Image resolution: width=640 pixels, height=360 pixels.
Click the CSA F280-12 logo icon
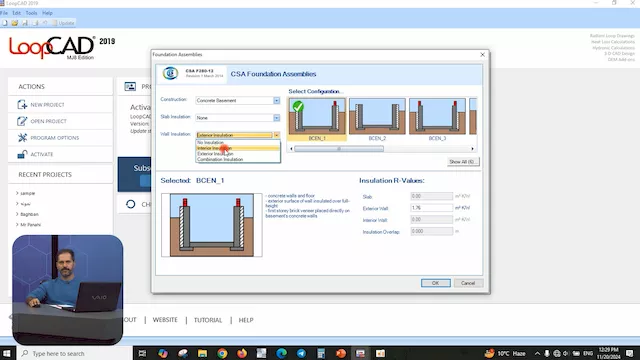[170, 73]
